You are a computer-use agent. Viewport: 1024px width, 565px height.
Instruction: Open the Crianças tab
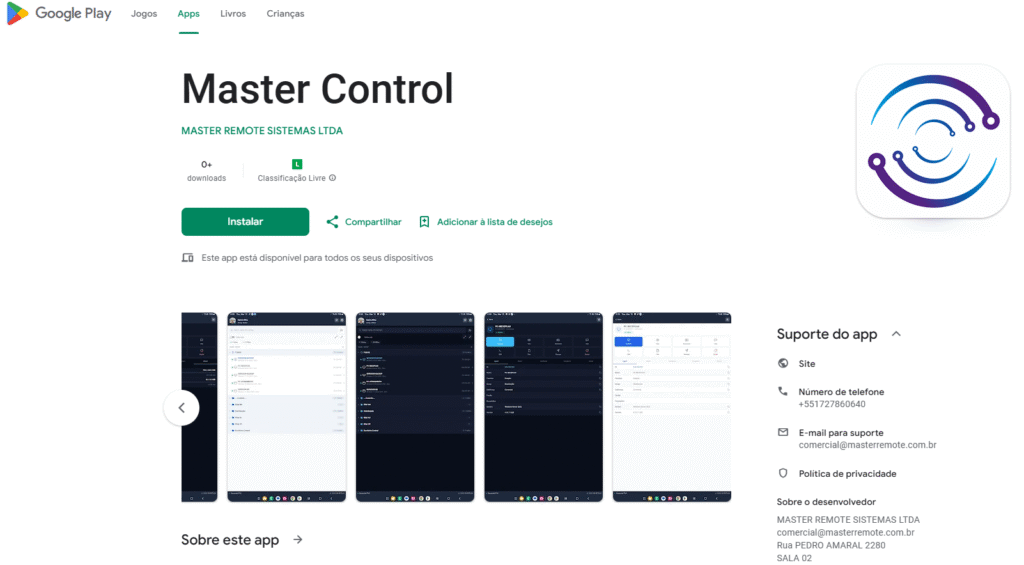[285, 14]
